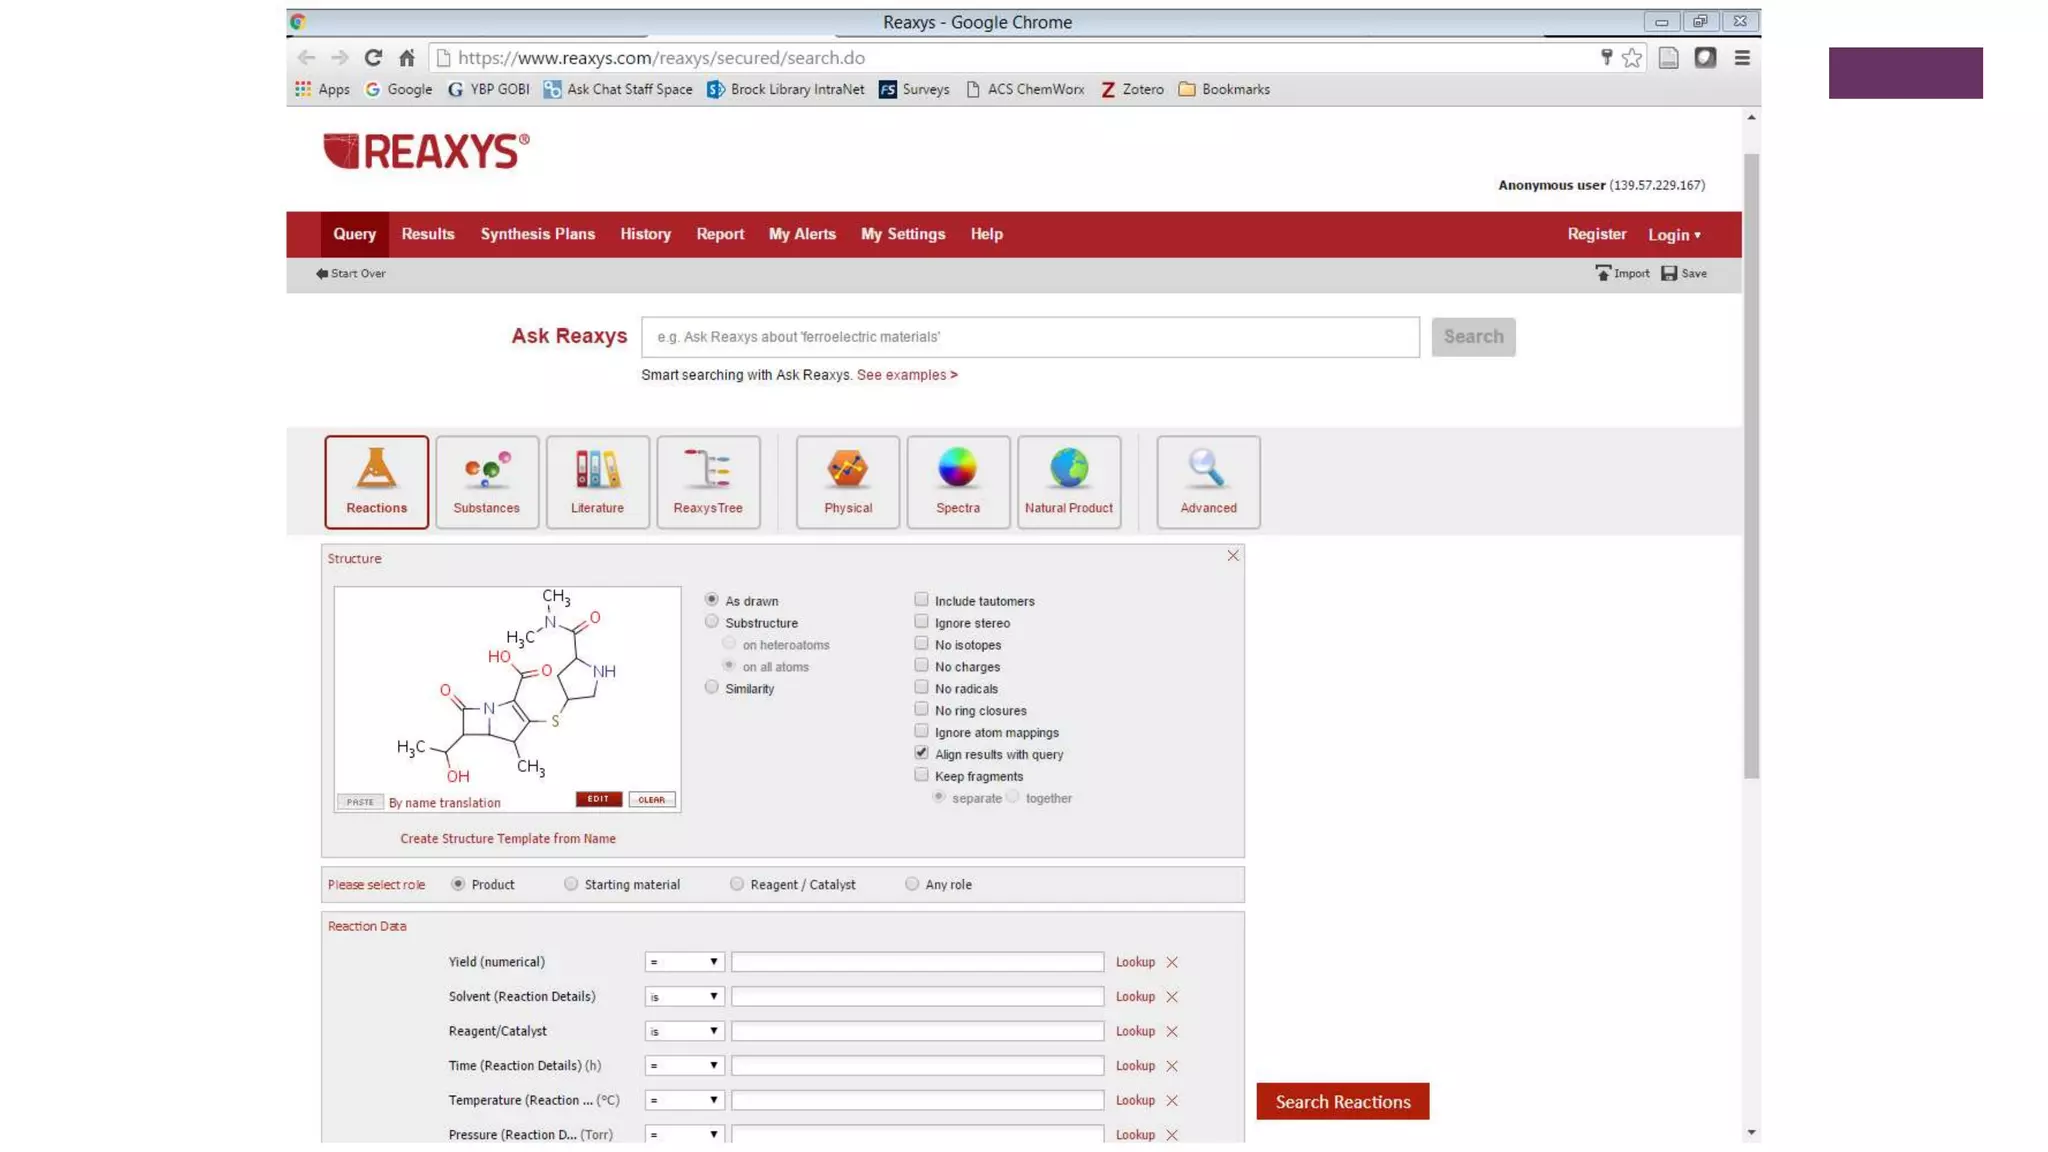Viewport: 2048px width, 1152px height.
Task: Choose the Starting material role
Action: [x=571, y=884]
